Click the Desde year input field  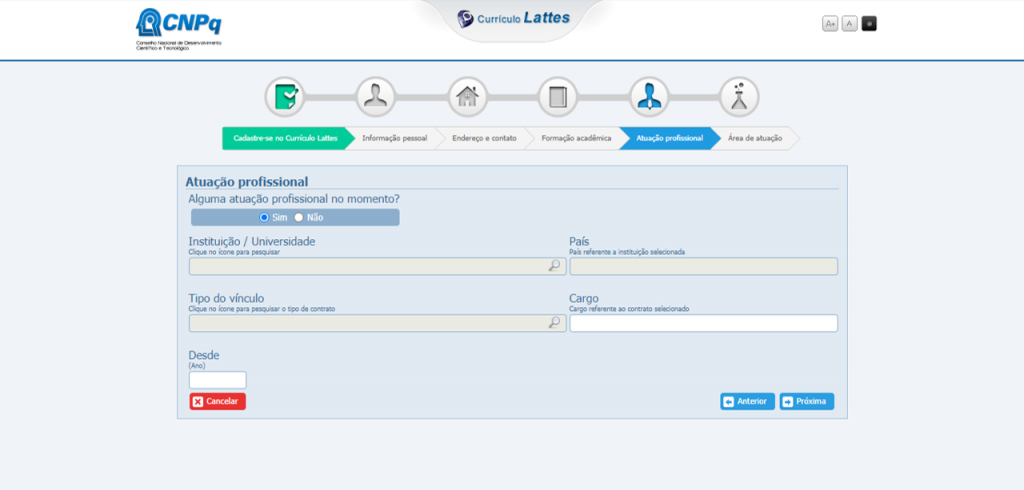pyautogui.click(x=217, y=380)
